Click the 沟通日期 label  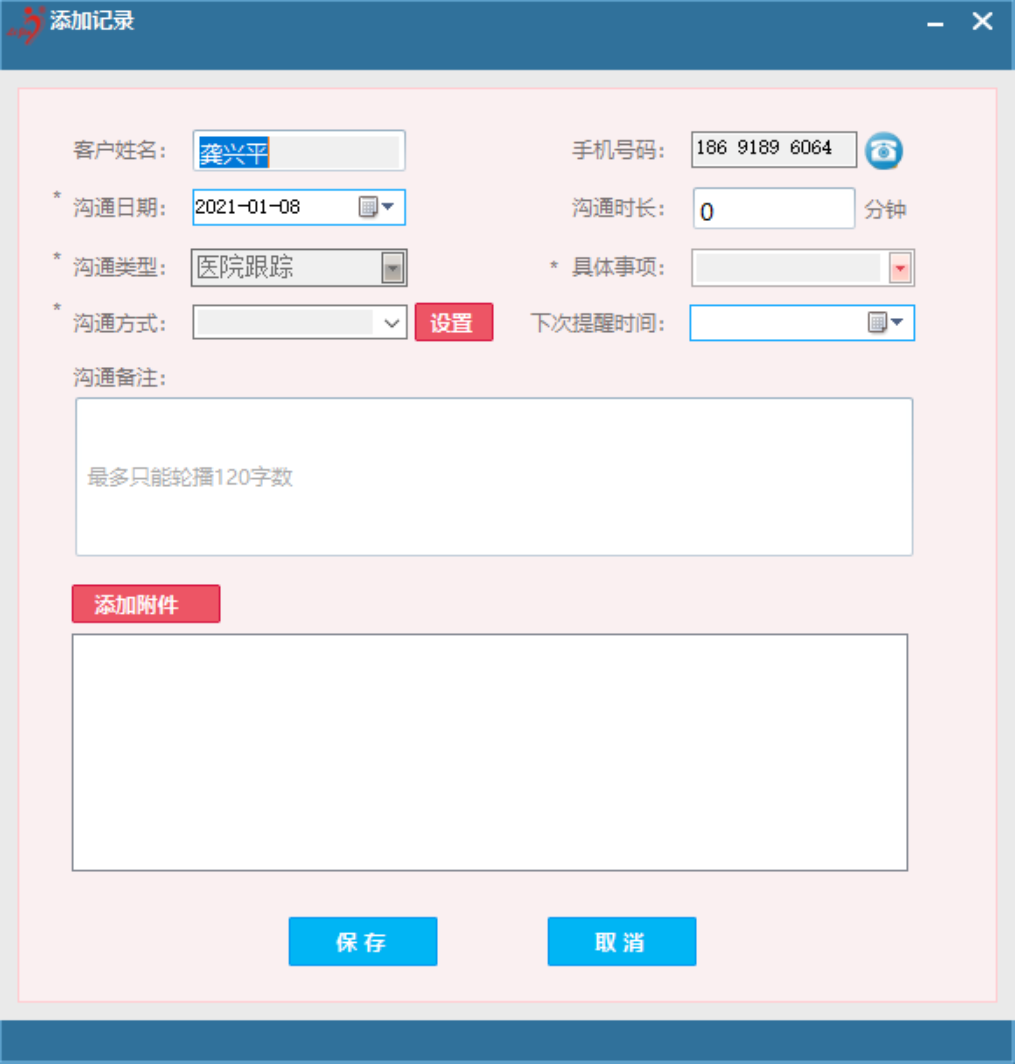(119, 208)
